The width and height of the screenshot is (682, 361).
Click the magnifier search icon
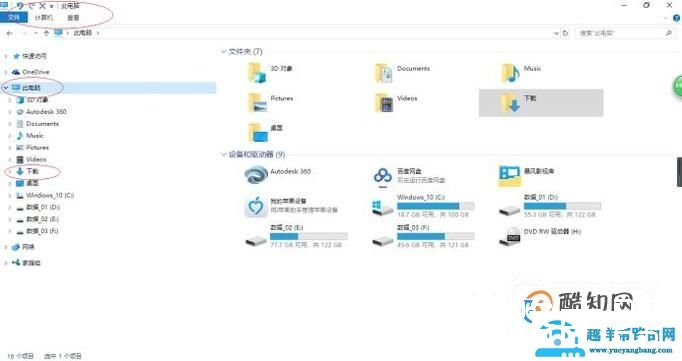pos(669,33)
